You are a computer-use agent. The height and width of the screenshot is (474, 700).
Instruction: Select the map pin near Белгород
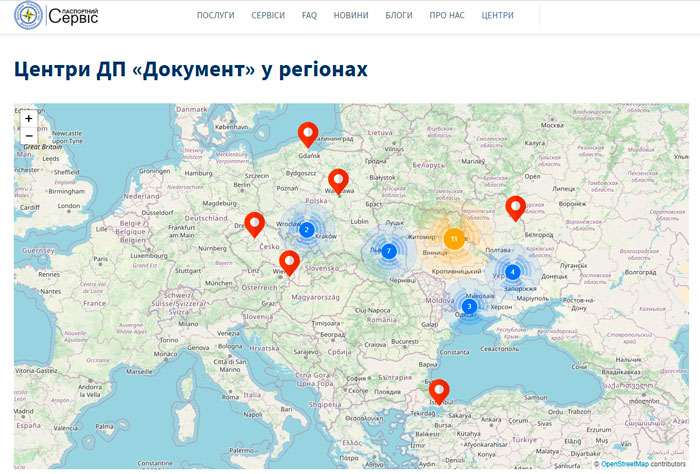pos(515,207)
